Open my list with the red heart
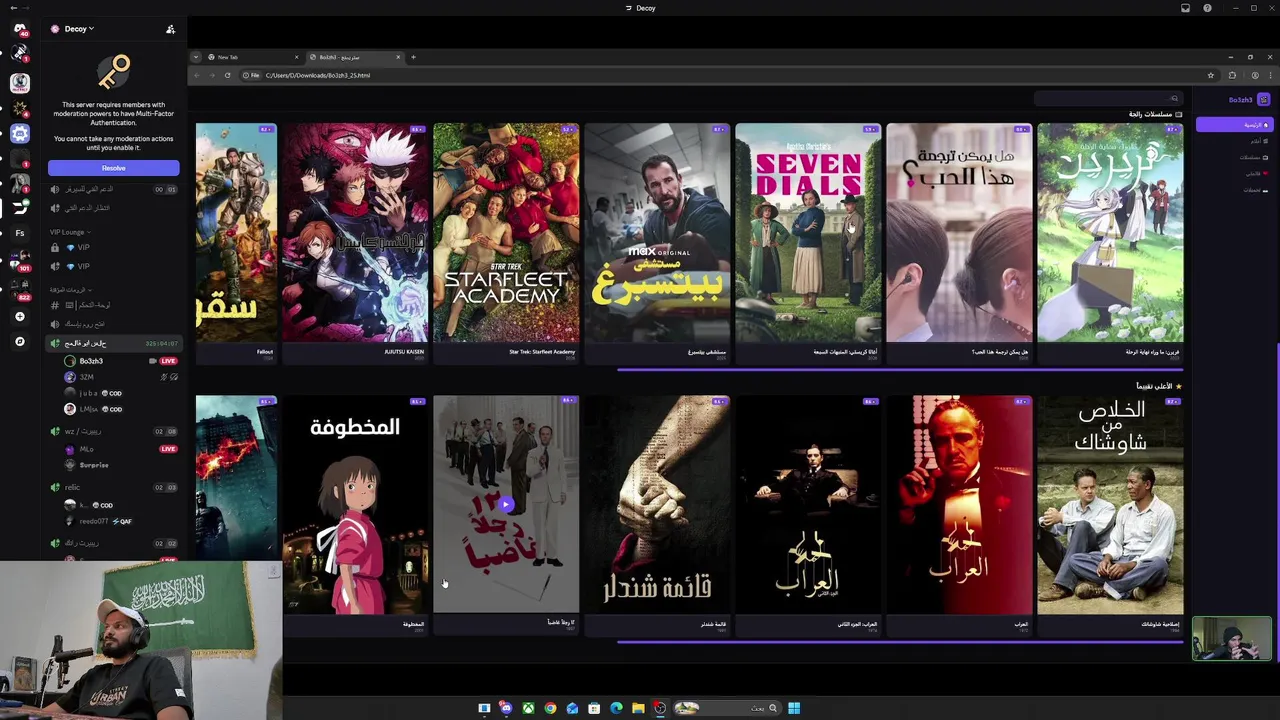This screenshot has width=1280, height=720. (x=1256, y=173)
